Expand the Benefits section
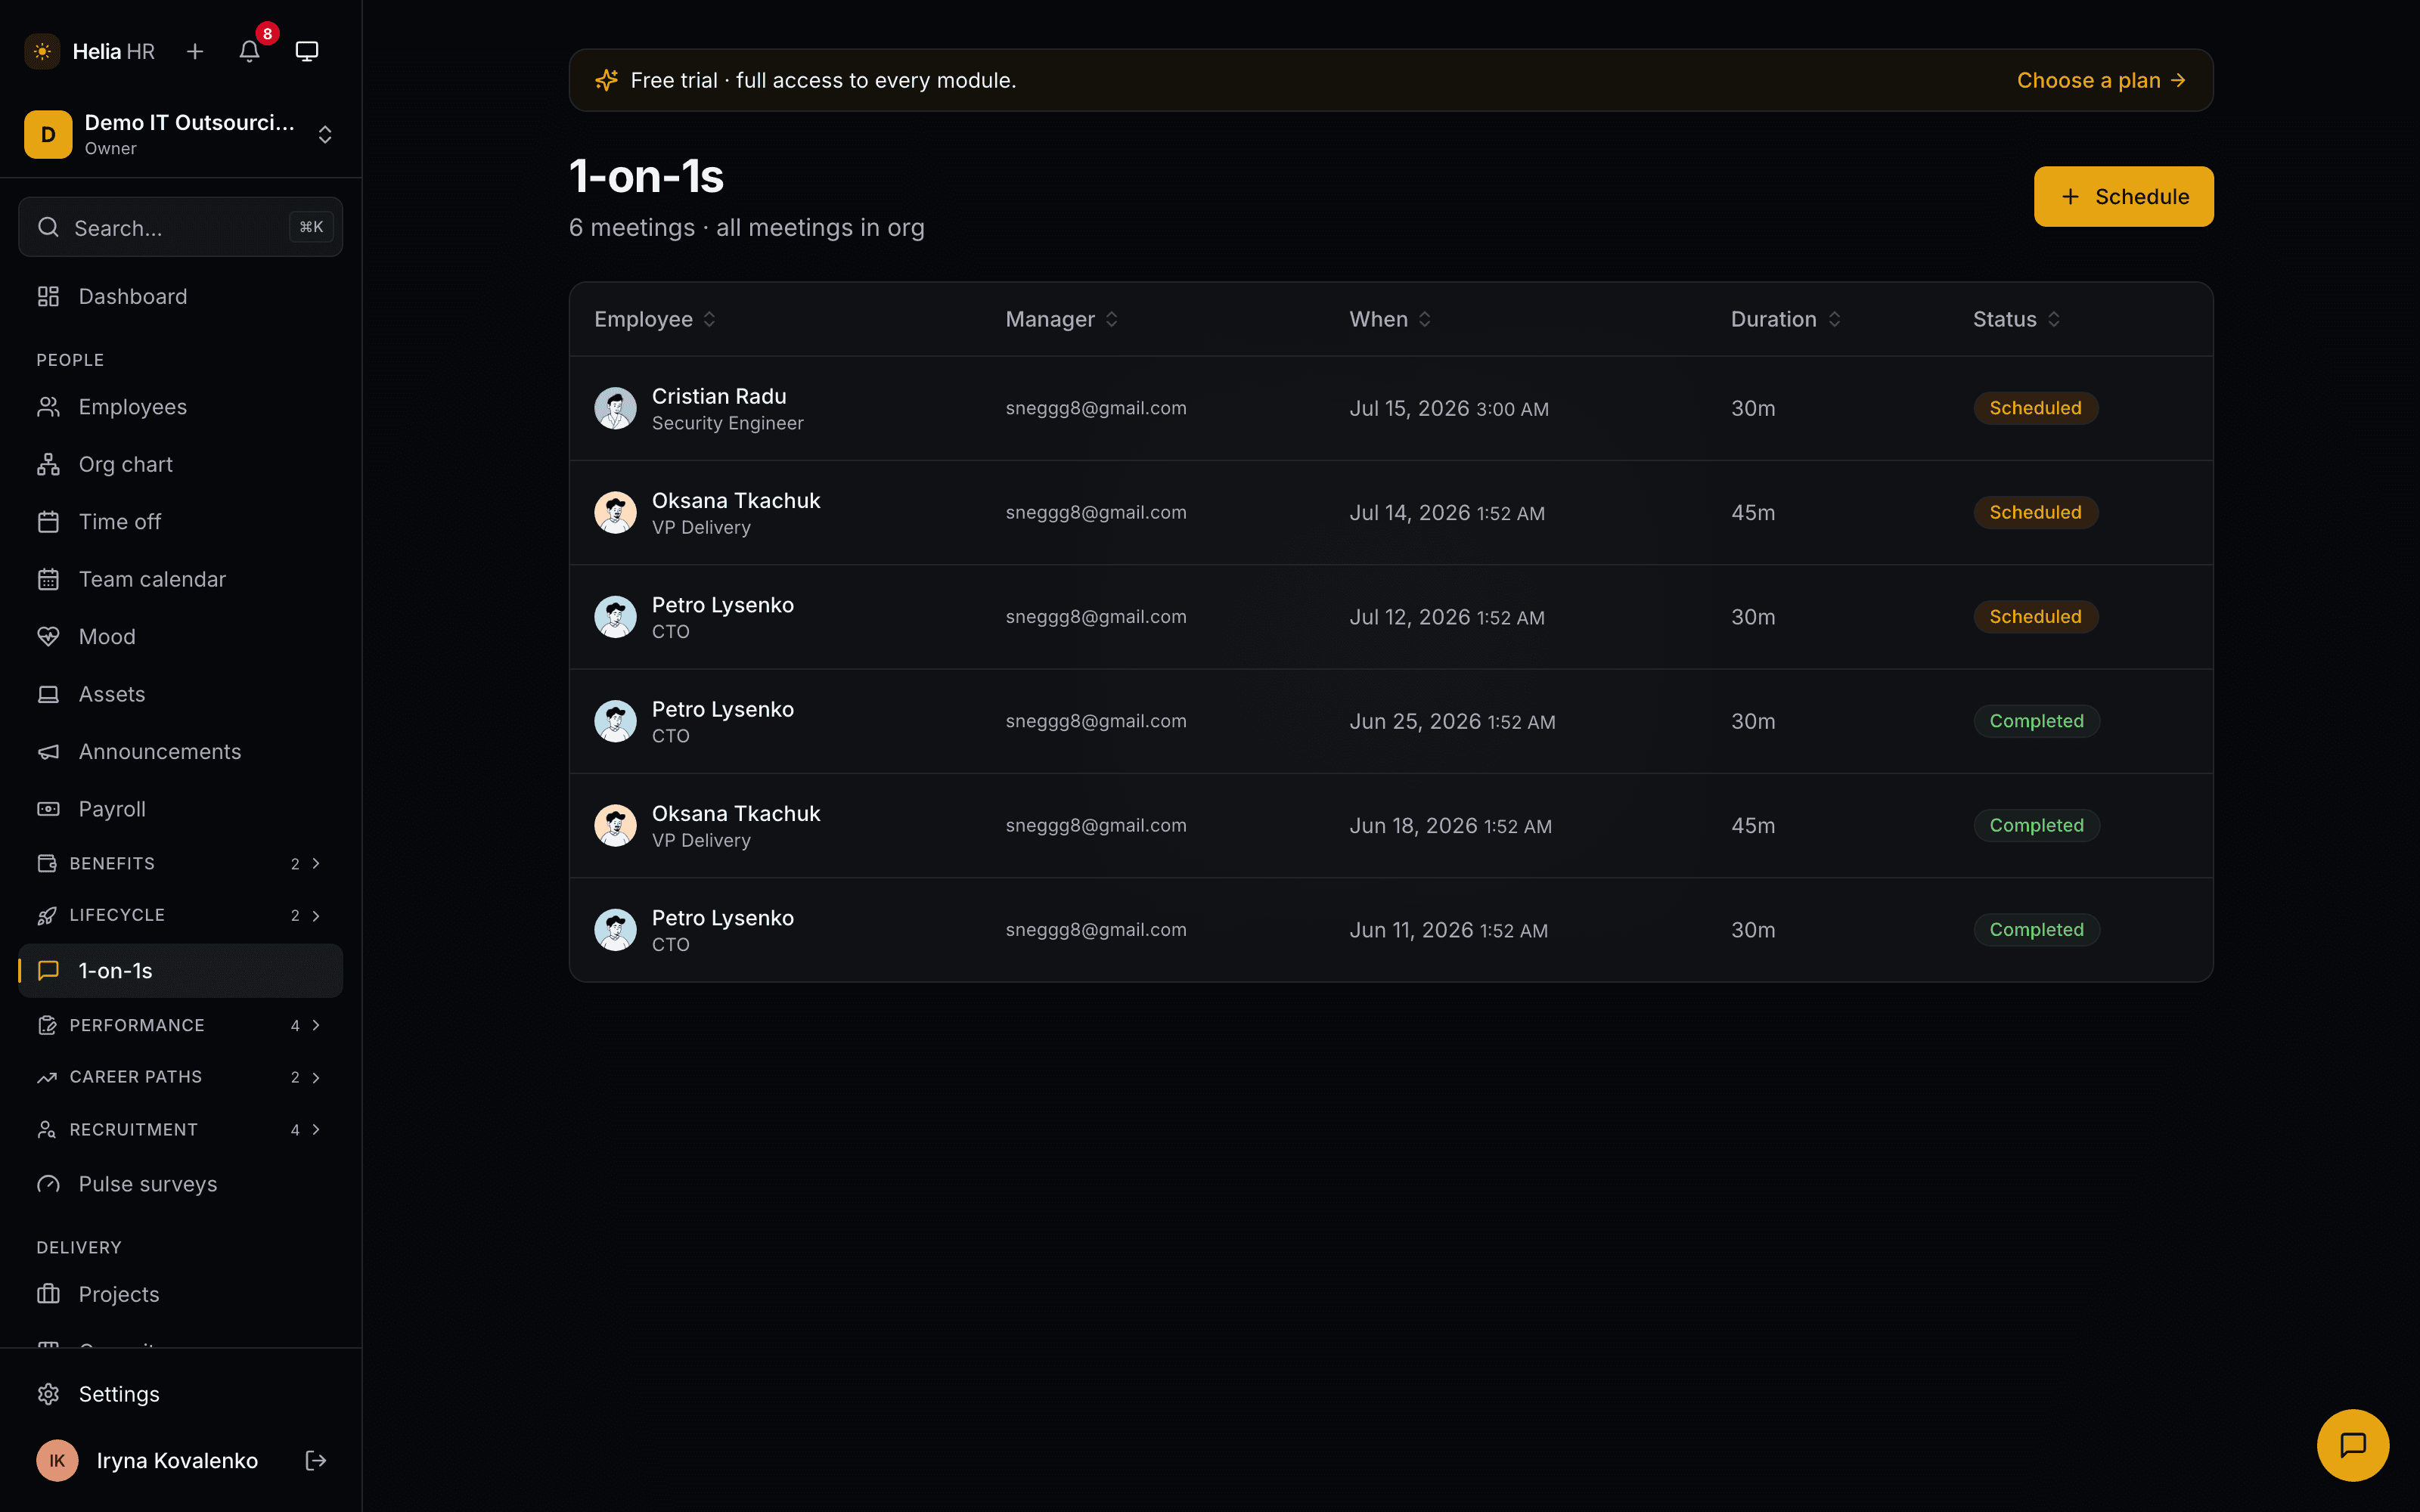This screenshot has width=2420, height=1512. pos(180,863)
